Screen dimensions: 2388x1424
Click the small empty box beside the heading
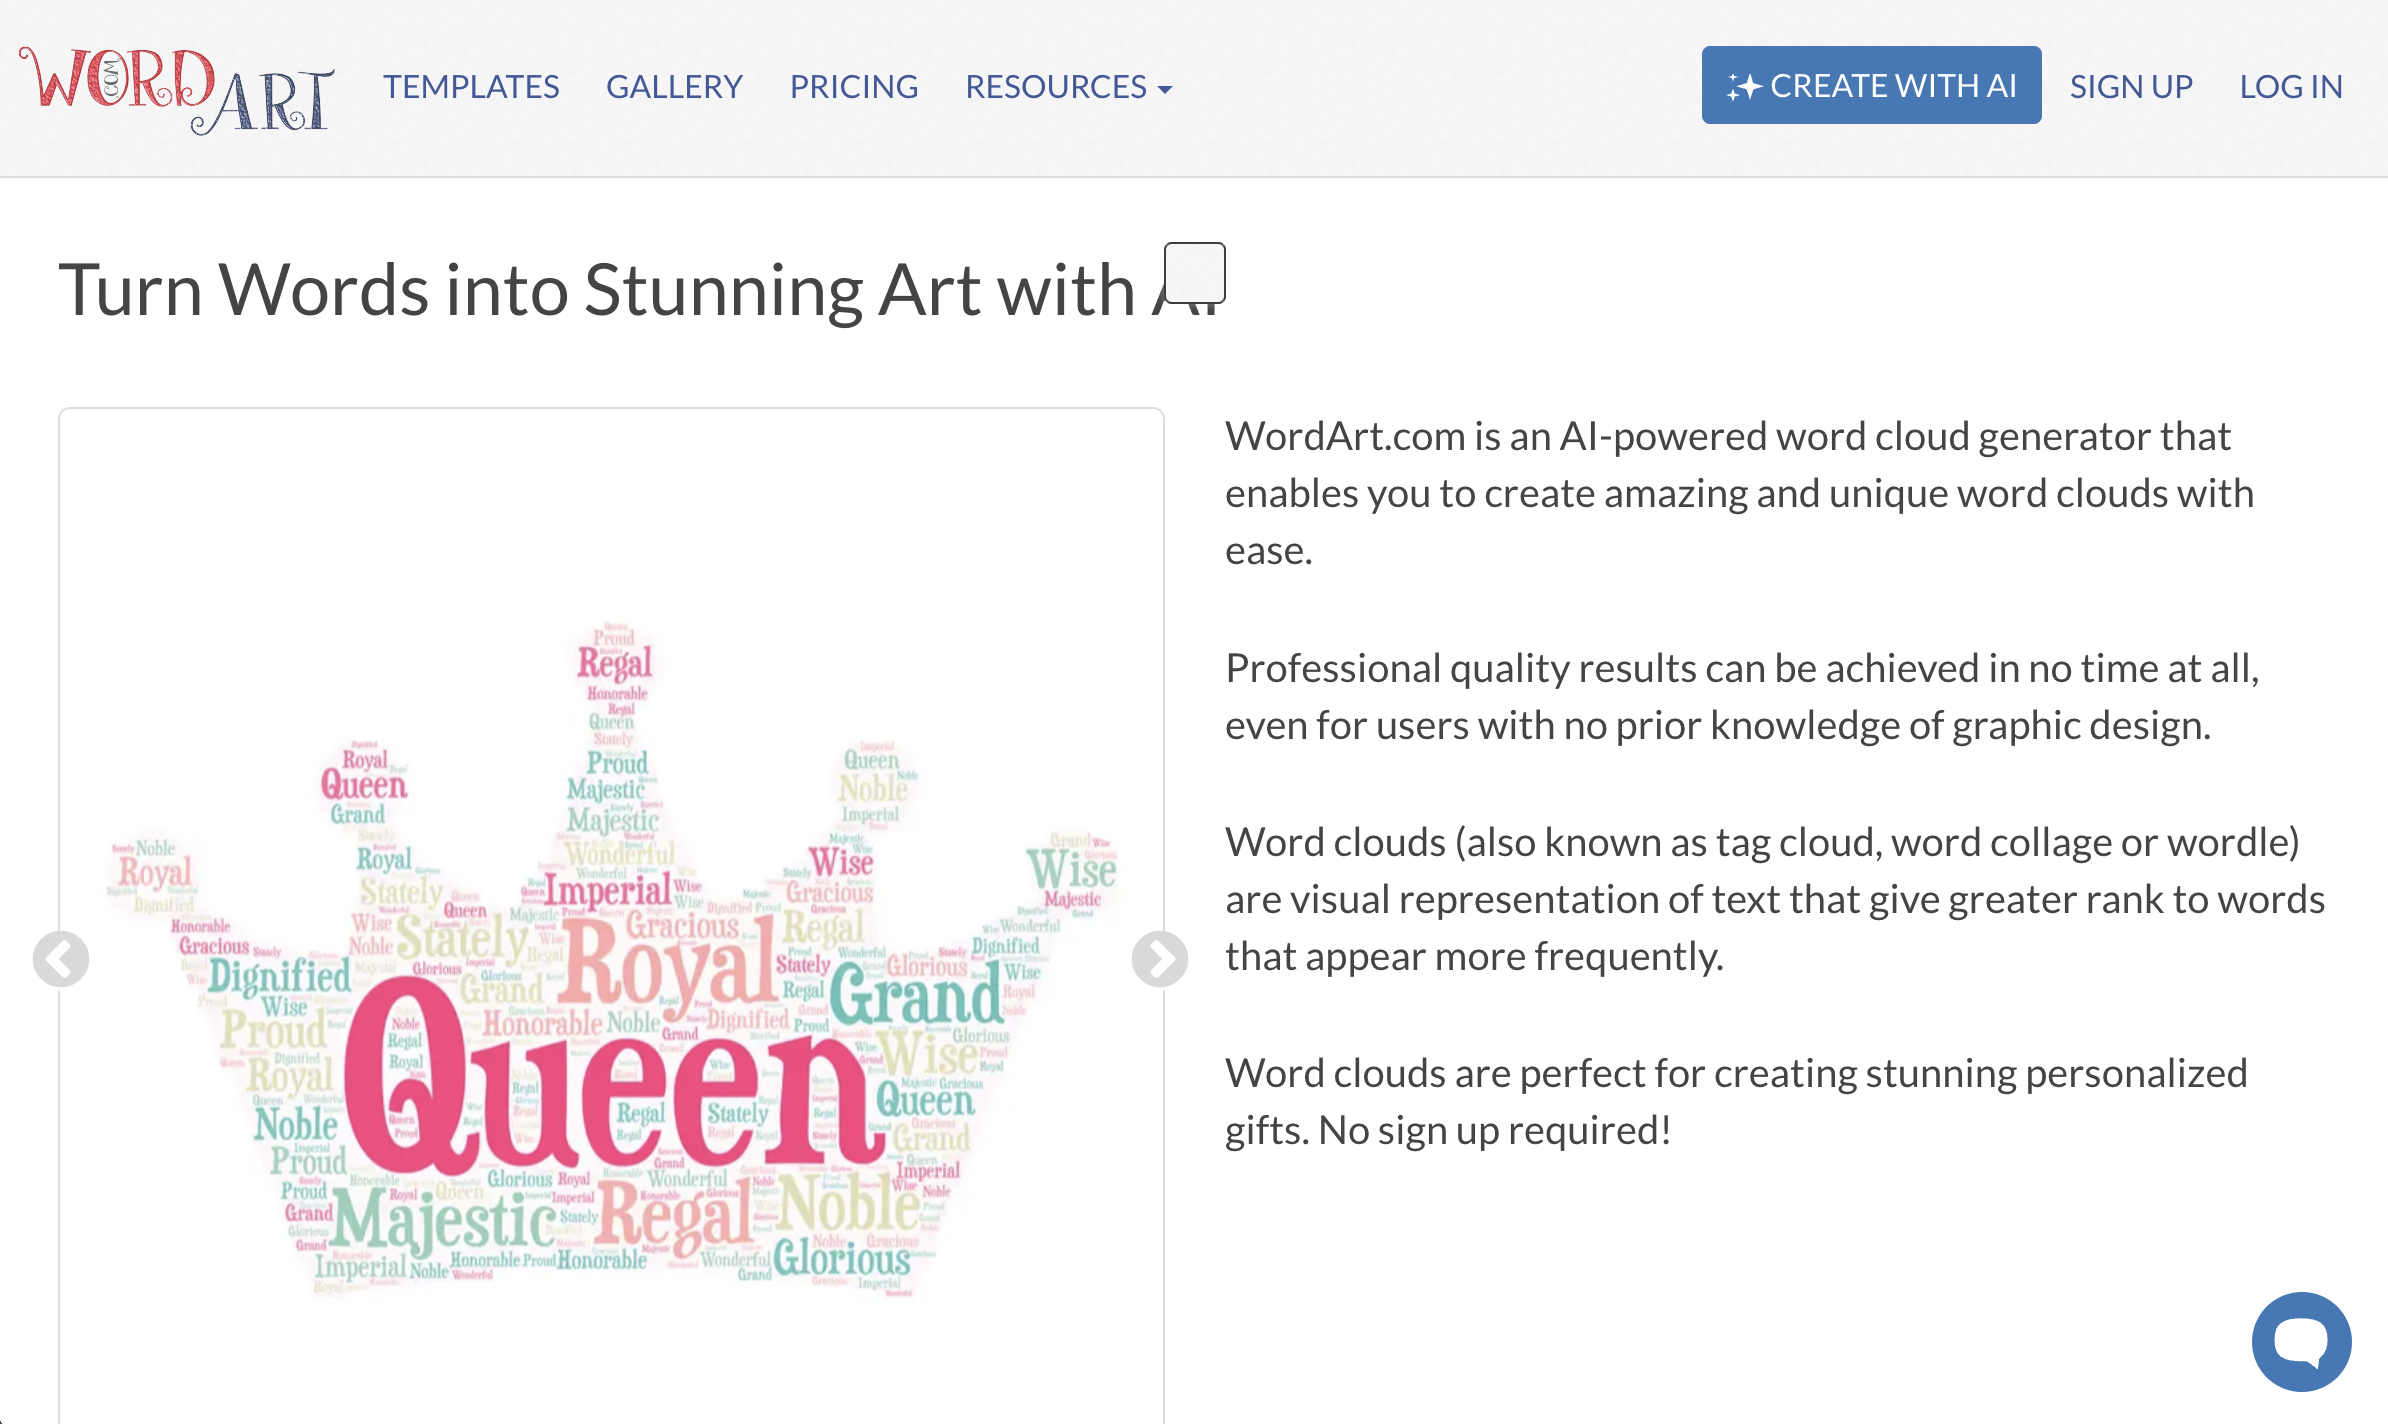point(1195,272)
